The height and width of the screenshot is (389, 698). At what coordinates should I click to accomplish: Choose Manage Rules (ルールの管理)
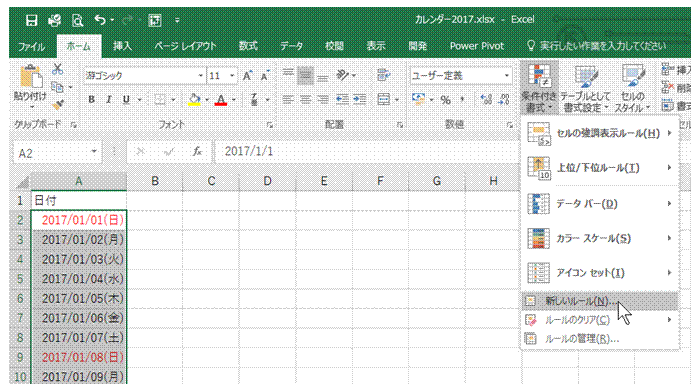tap(600, 339)
